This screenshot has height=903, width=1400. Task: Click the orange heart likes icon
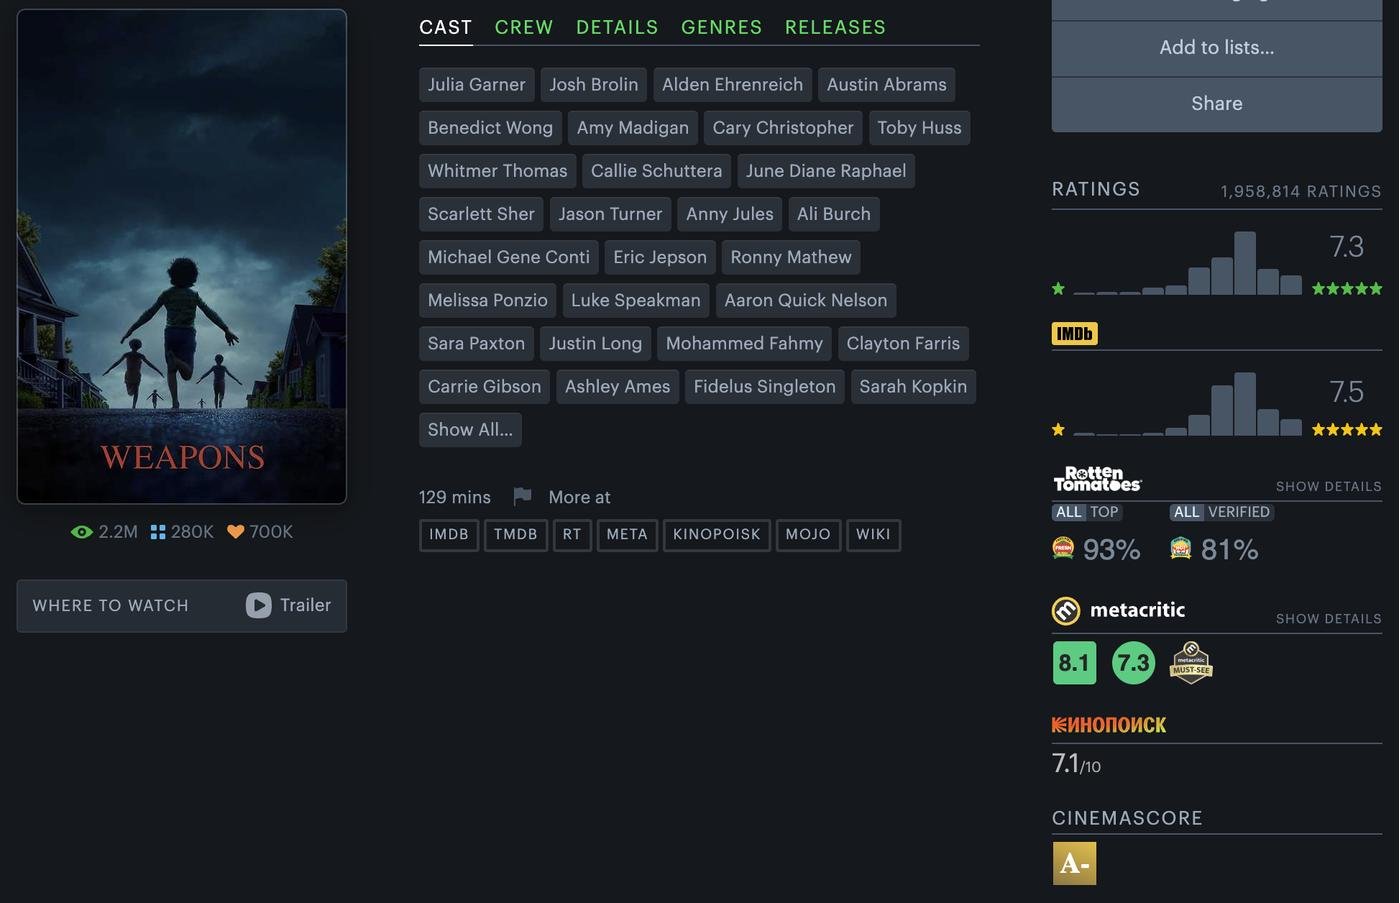236,532
